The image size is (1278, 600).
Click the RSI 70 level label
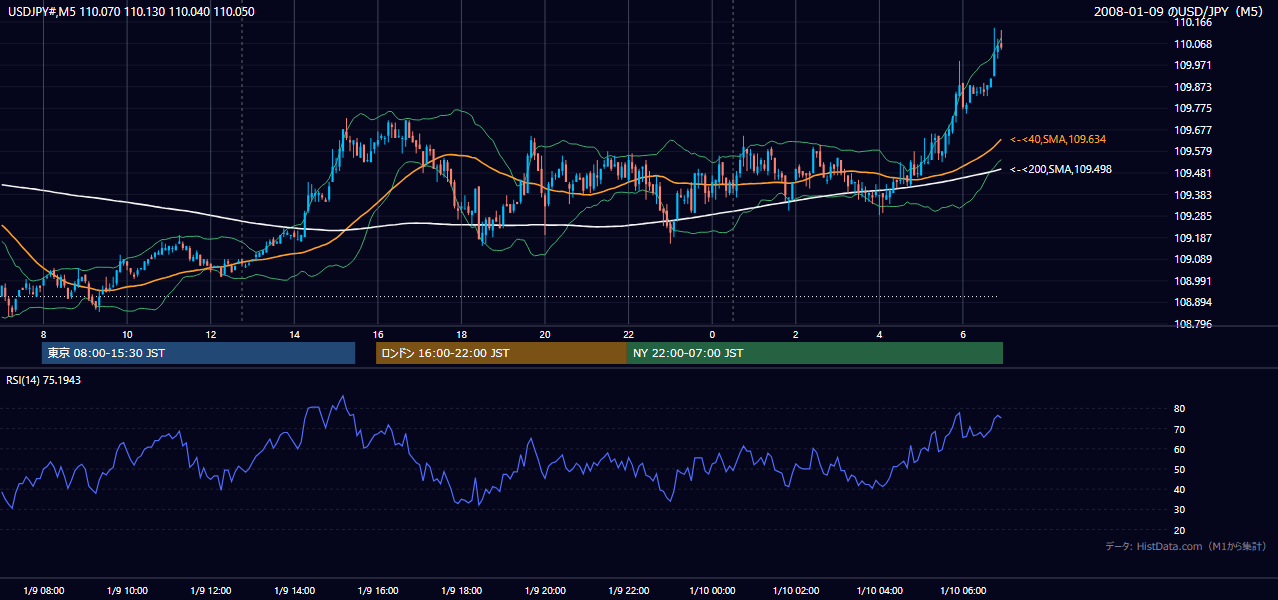(x=1180, y=429)
